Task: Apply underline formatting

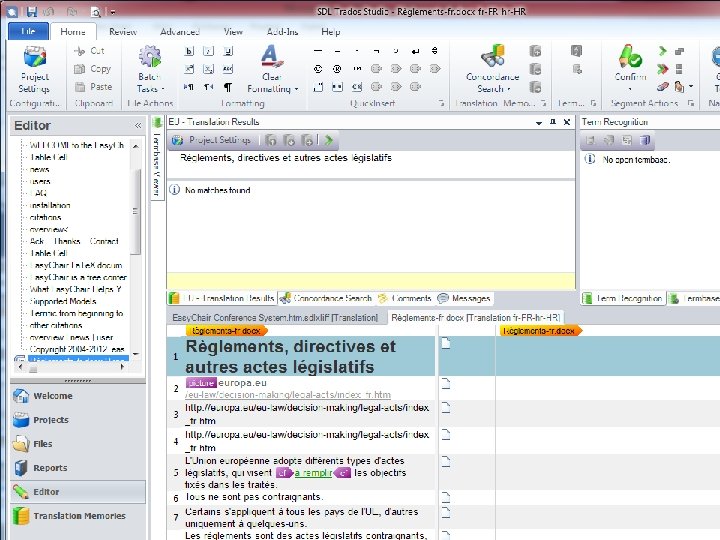Action: coord(228,51)
